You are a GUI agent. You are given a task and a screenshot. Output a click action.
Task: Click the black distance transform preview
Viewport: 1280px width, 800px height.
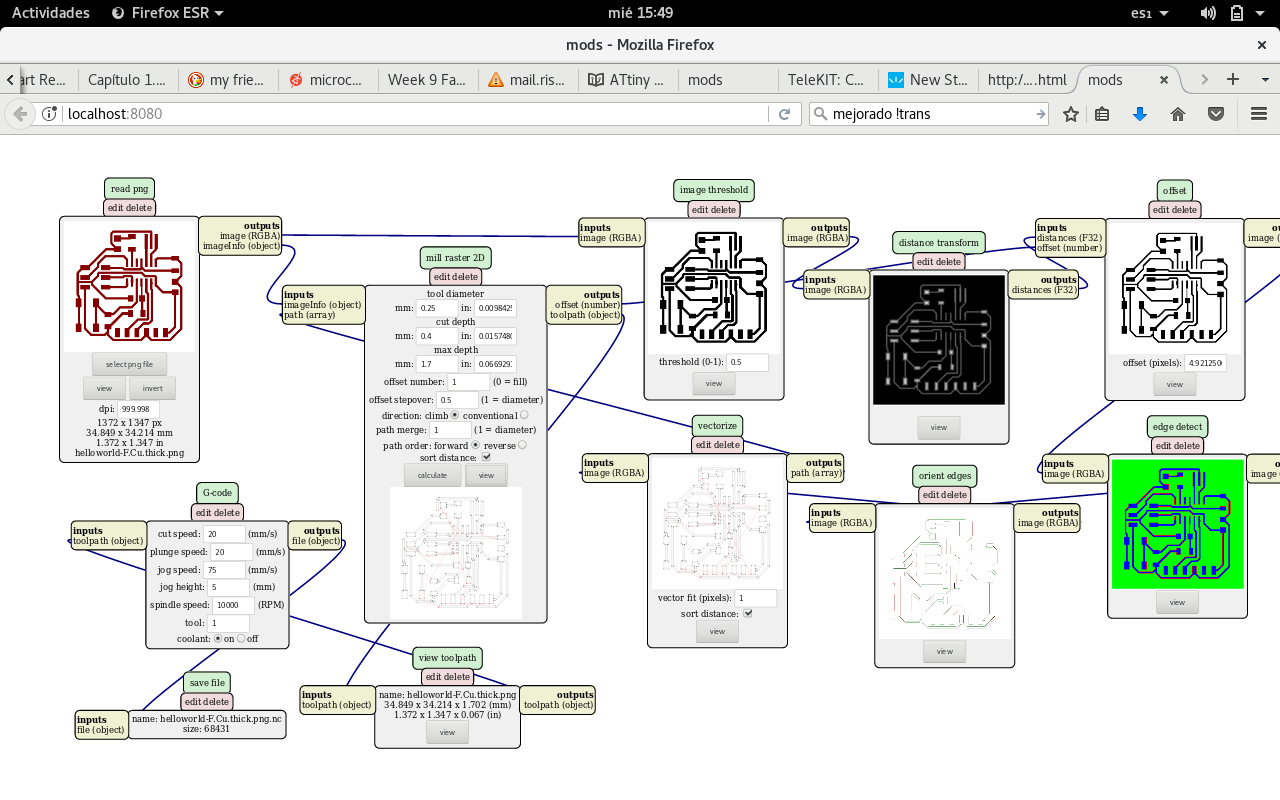[939, 340]
